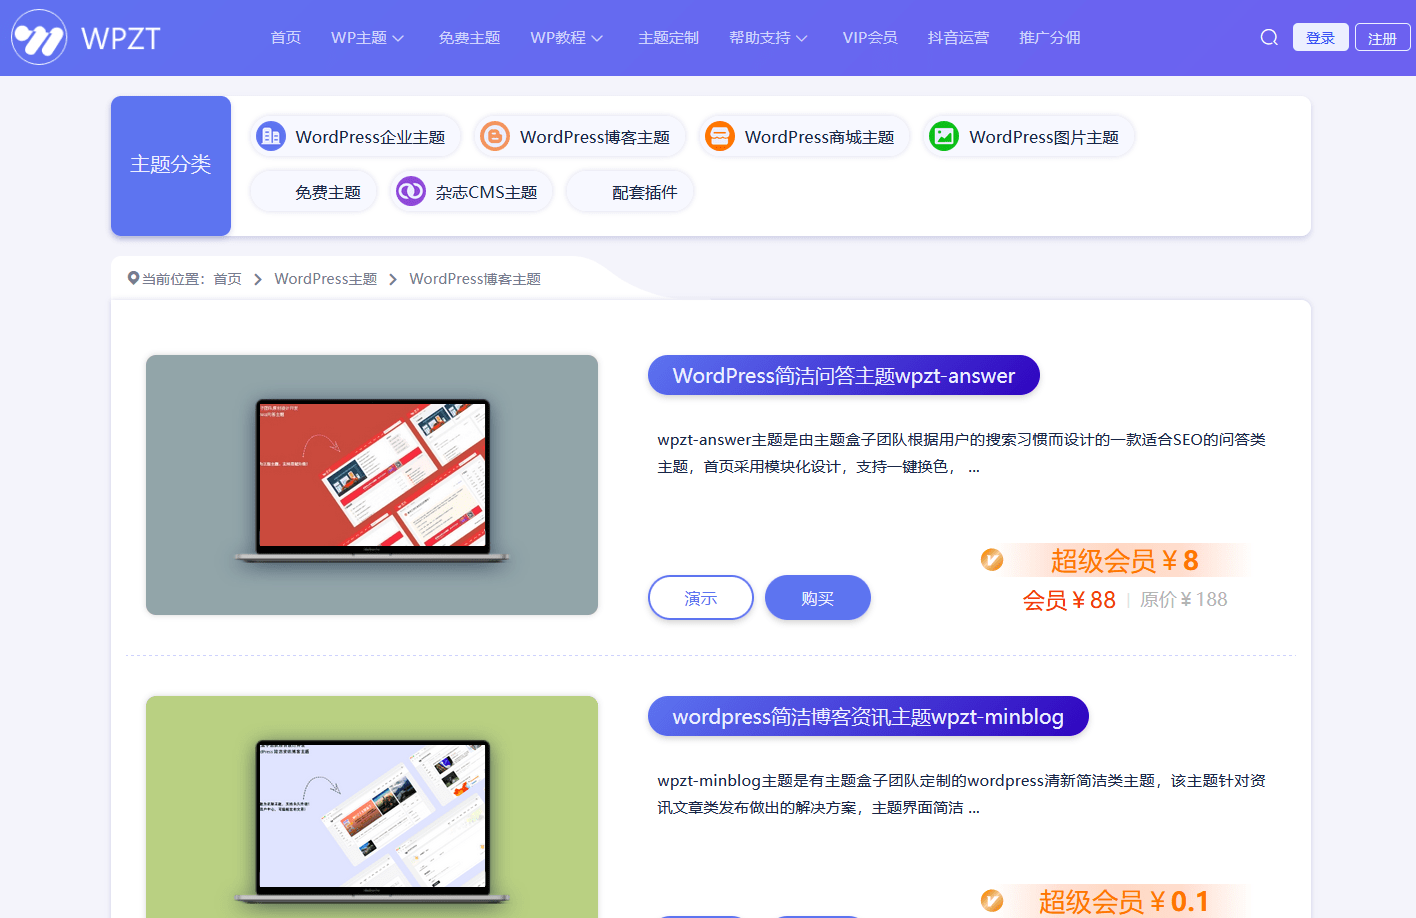Click the WPZT logo icon
The image size is (1416, 918).
click(39, 37)
